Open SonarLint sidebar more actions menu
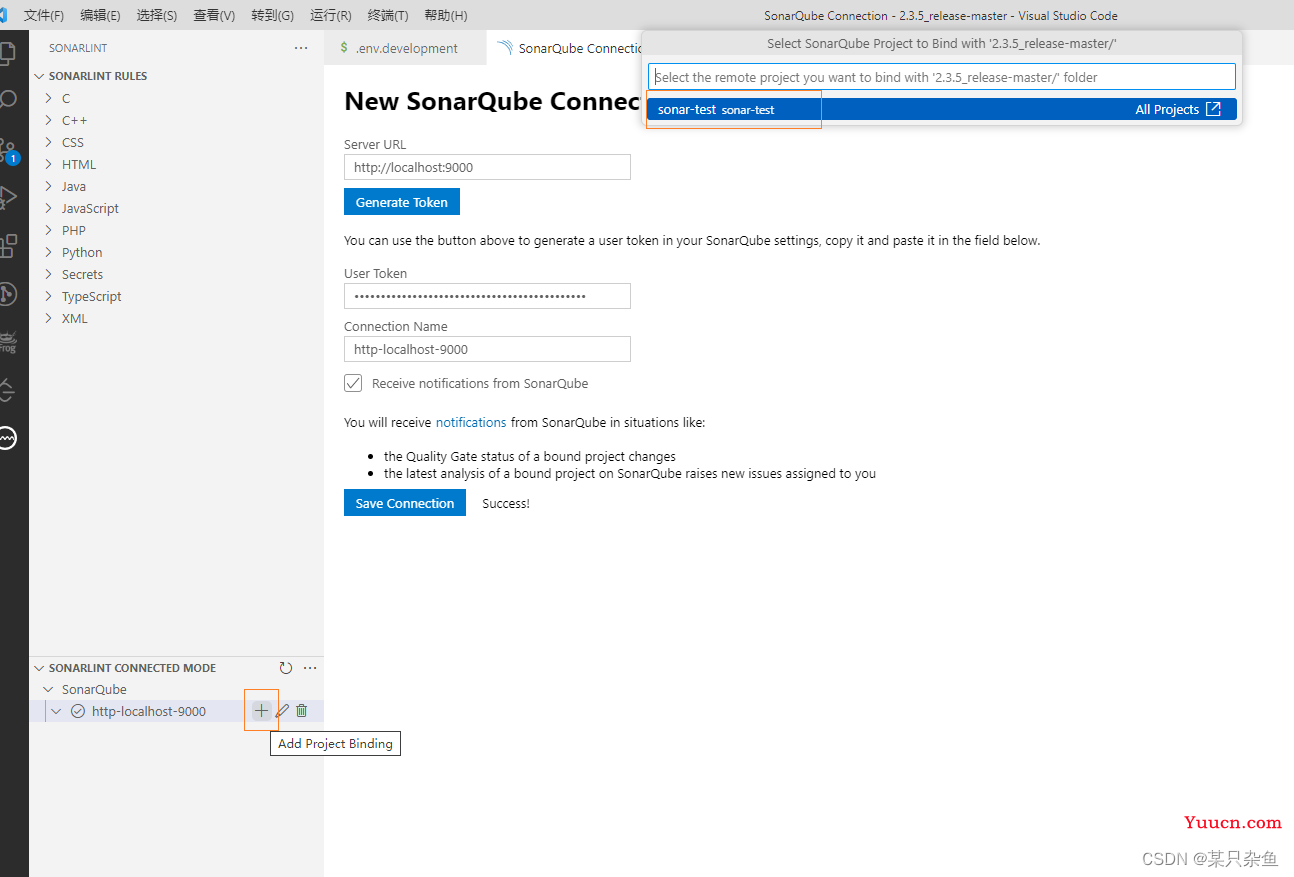The height and width of the screenshot is (877, 1294). pyautogui.click(x=301, y=48)
